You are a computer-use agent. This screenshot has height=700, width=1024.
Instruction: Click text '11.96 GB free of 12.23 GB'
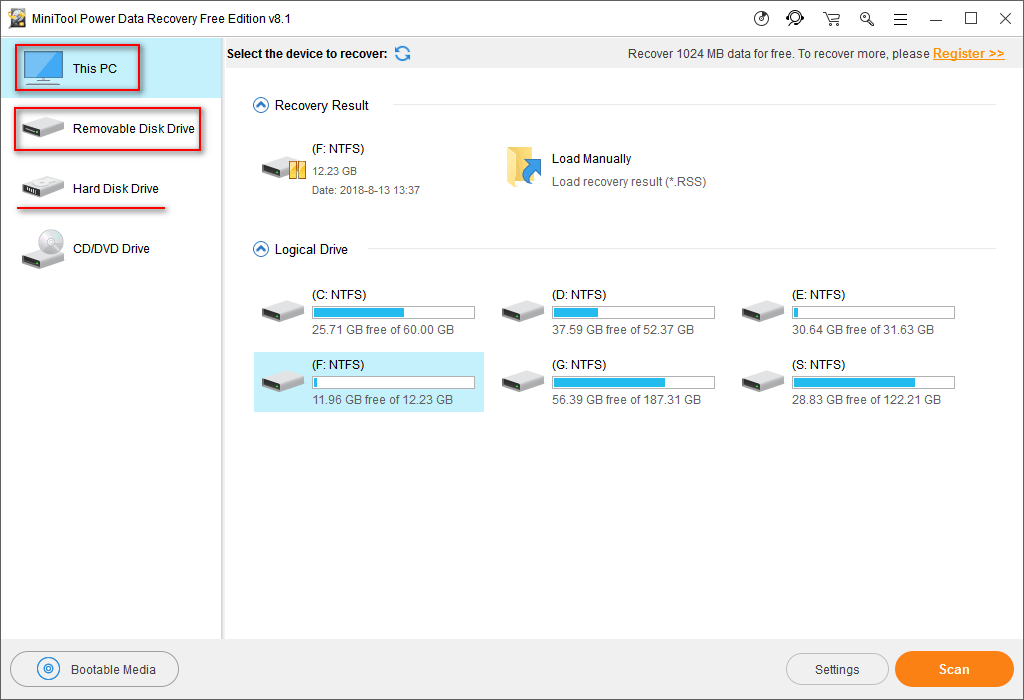pyautogui.click(x=383, y=400)
